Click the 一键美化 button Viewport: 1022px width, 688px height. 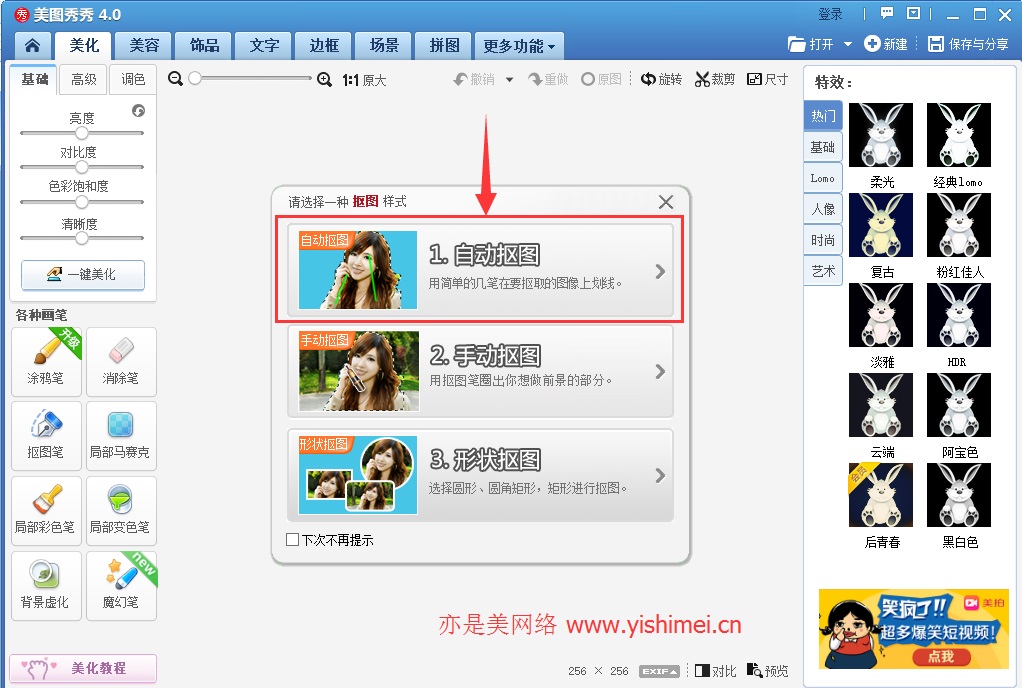pos(83,274)
